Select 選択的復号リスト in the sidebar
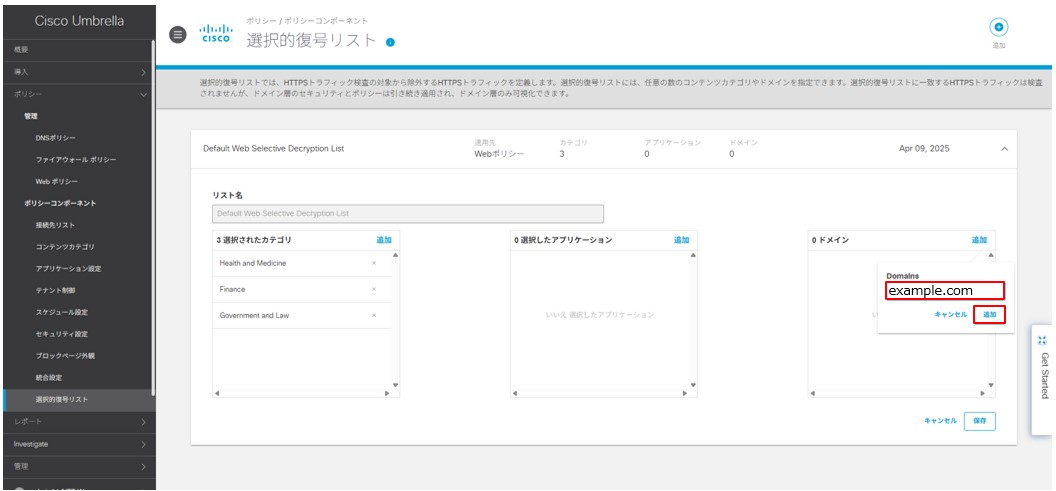Viewport: 1056px width, 491px height. tap(77, 399)
